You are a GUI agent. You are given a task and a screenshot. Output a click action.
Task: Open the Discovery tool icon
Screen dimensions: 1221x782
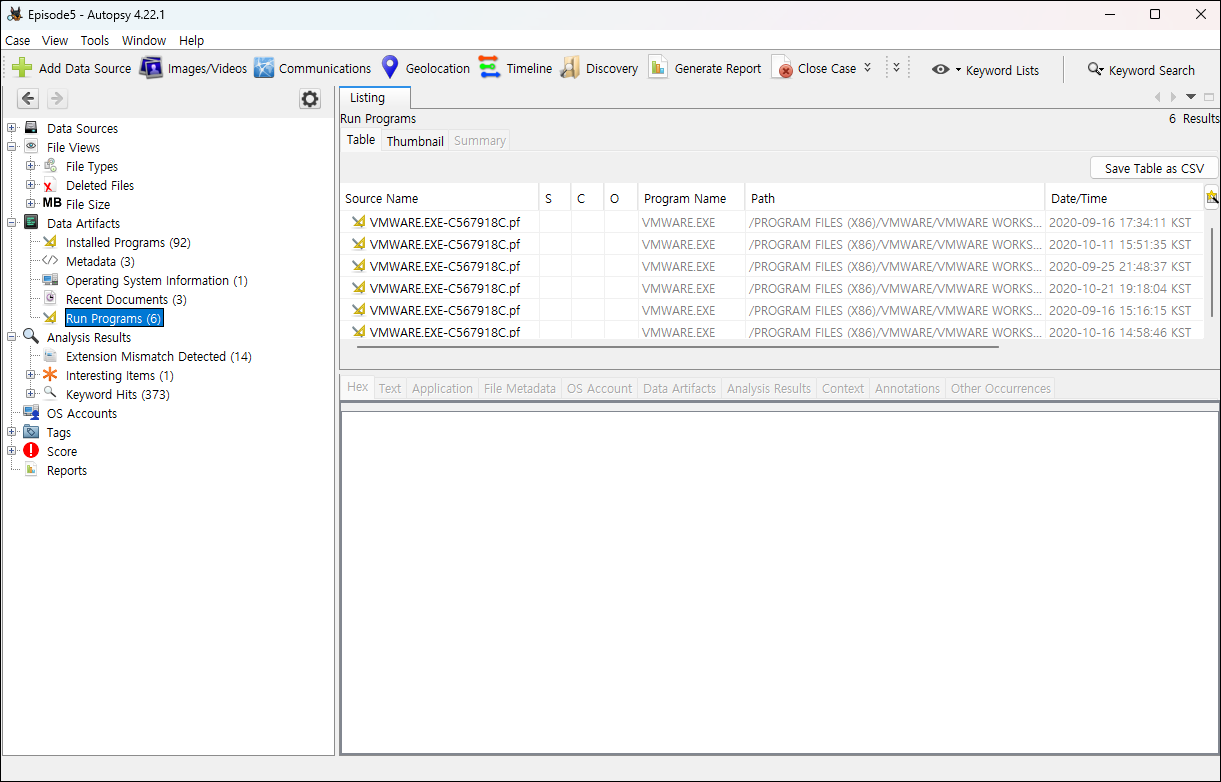click(570, 68)
